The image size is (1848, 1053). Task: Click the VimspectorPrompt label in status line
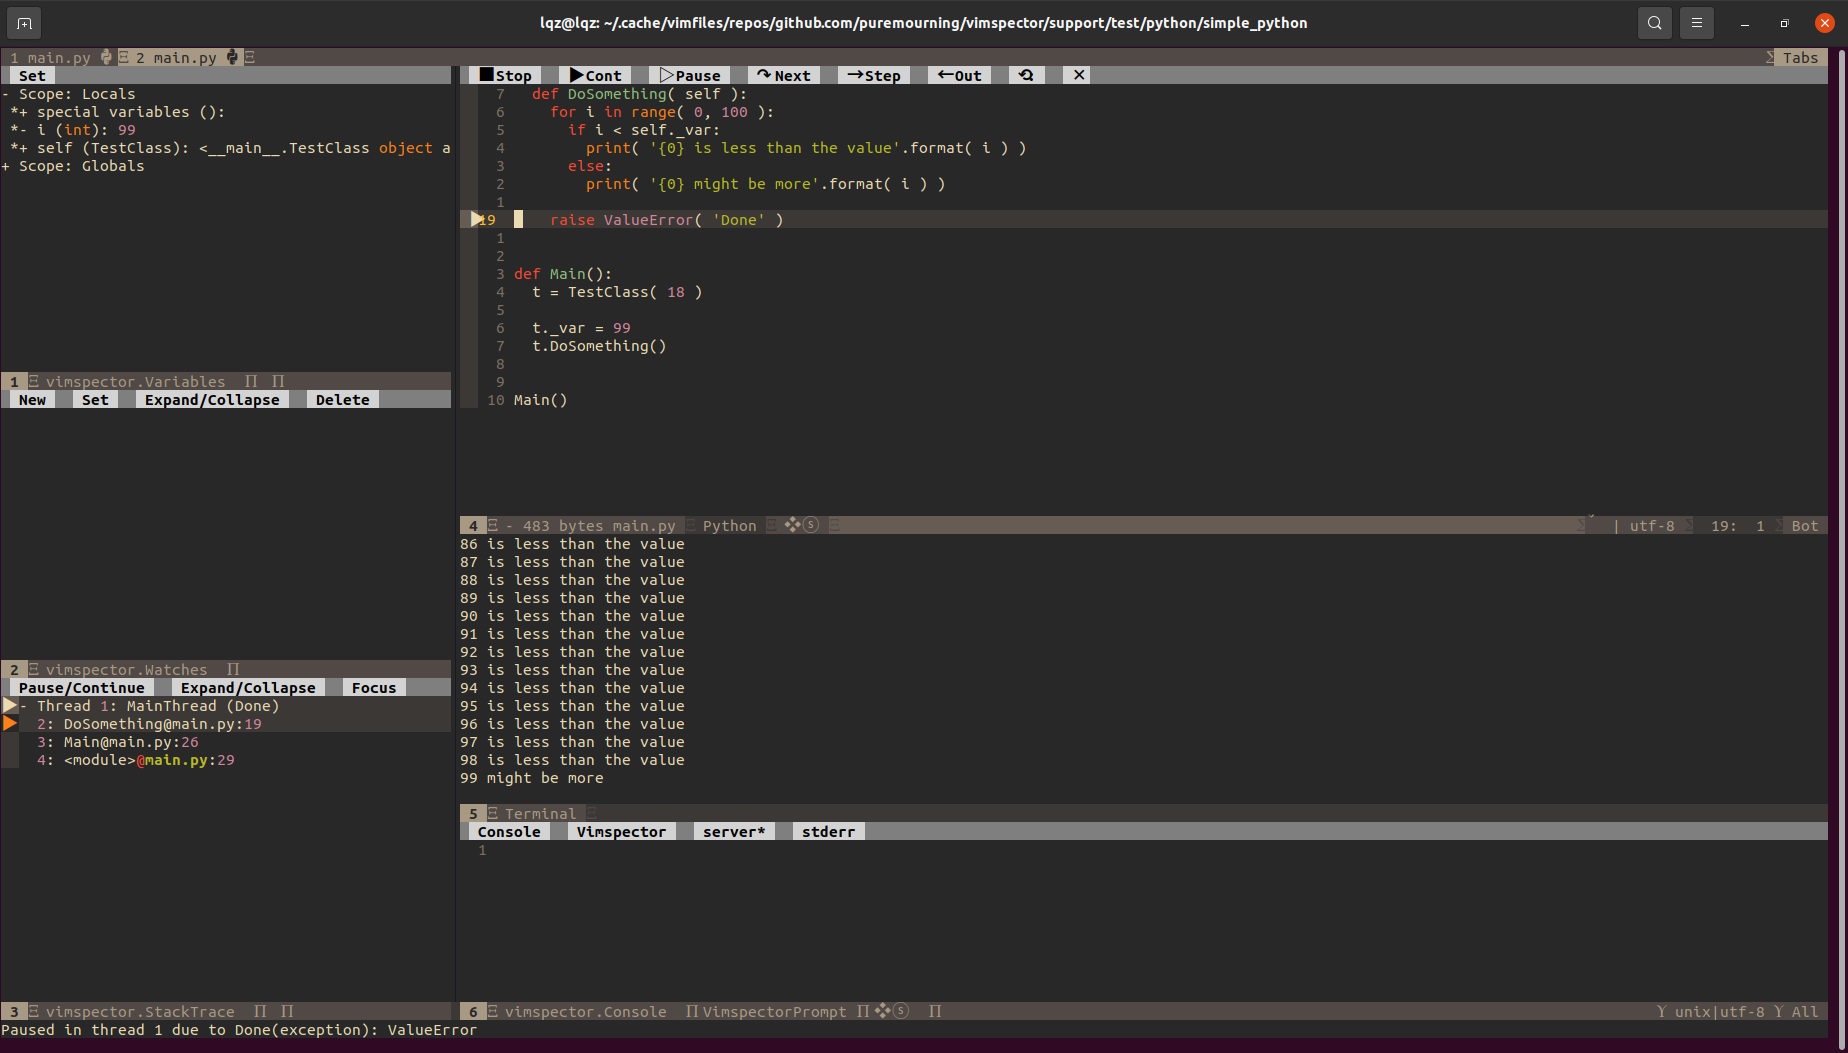[x=774, y=1011]
